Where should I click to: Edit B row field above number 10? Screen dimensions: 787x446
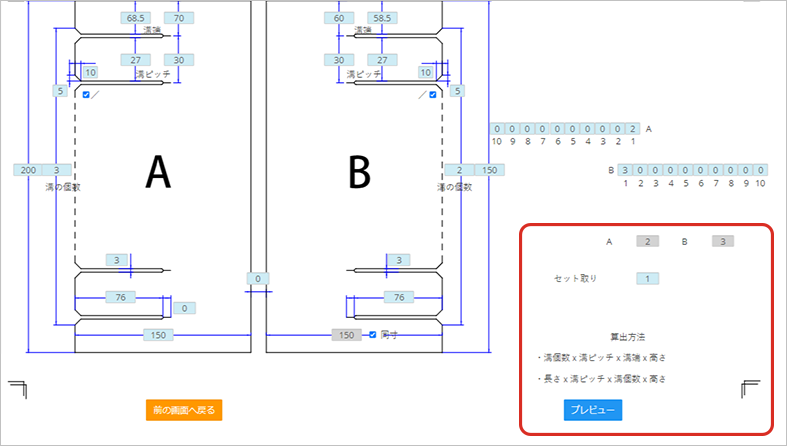point(761,170)
